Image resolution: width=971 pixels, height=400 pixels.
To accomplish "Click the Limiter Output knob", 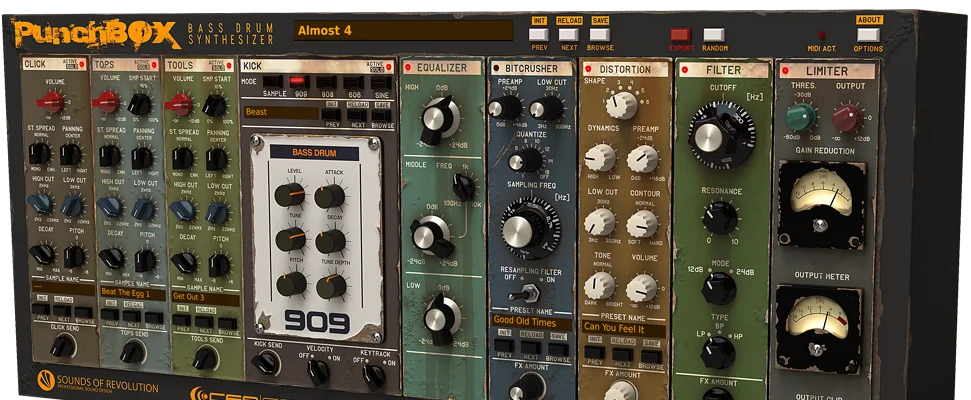I will [847, 119].
